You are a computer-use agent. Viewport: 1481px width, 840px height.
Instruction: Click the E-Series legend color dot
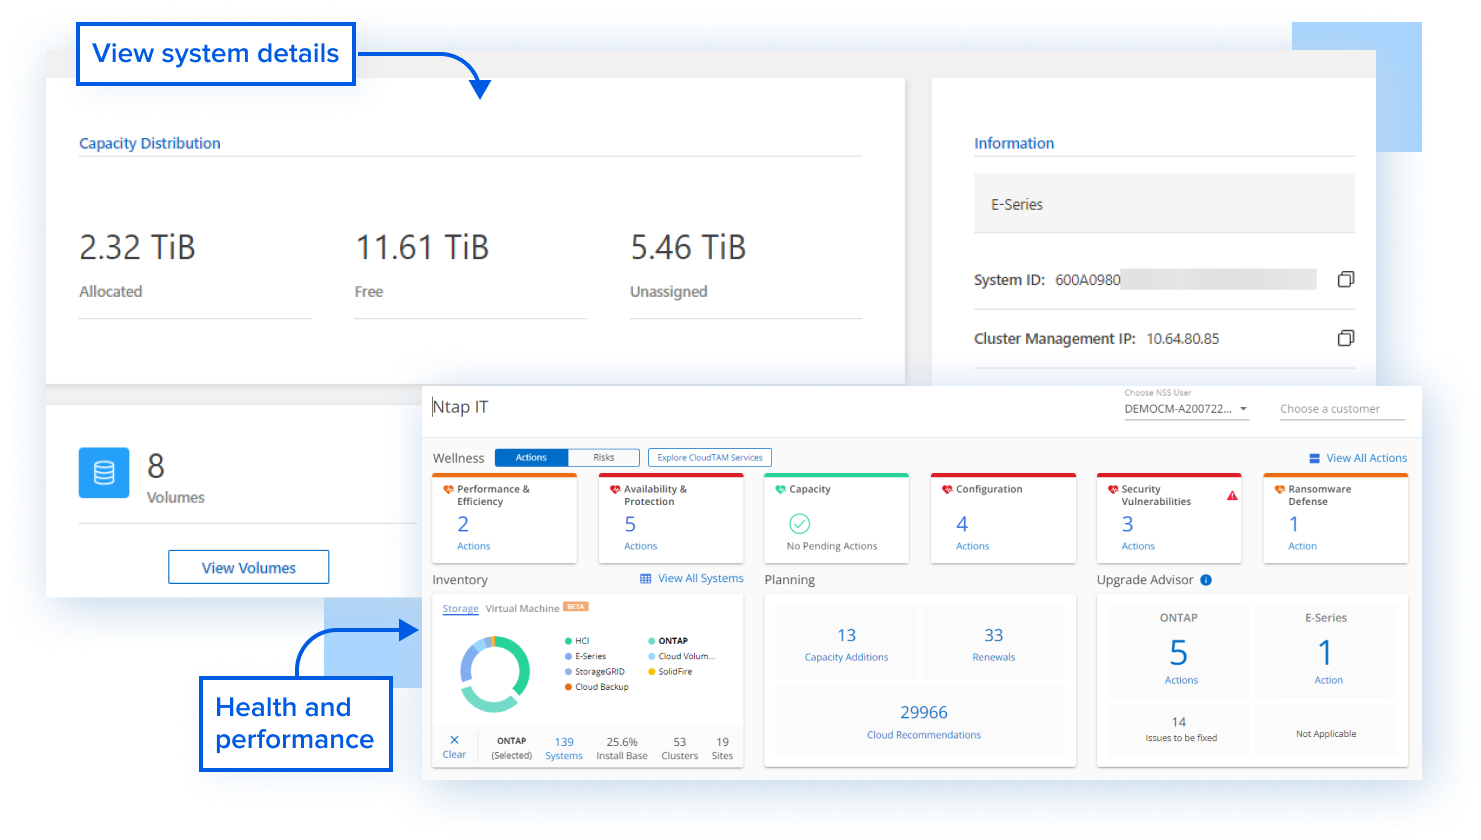pyautogui.click(x=568, y=656)
